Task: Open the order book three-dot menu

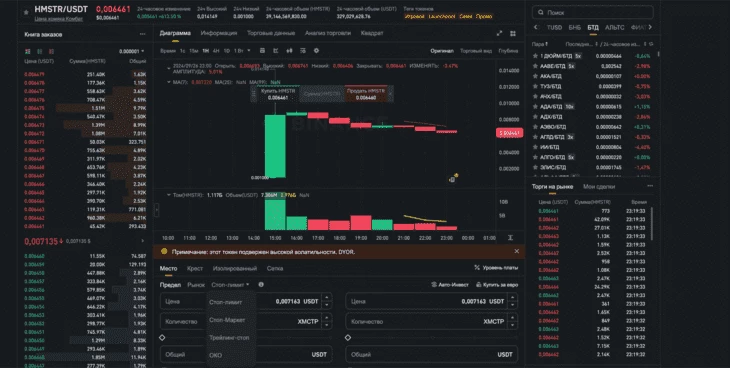Action: click(142, 34)
